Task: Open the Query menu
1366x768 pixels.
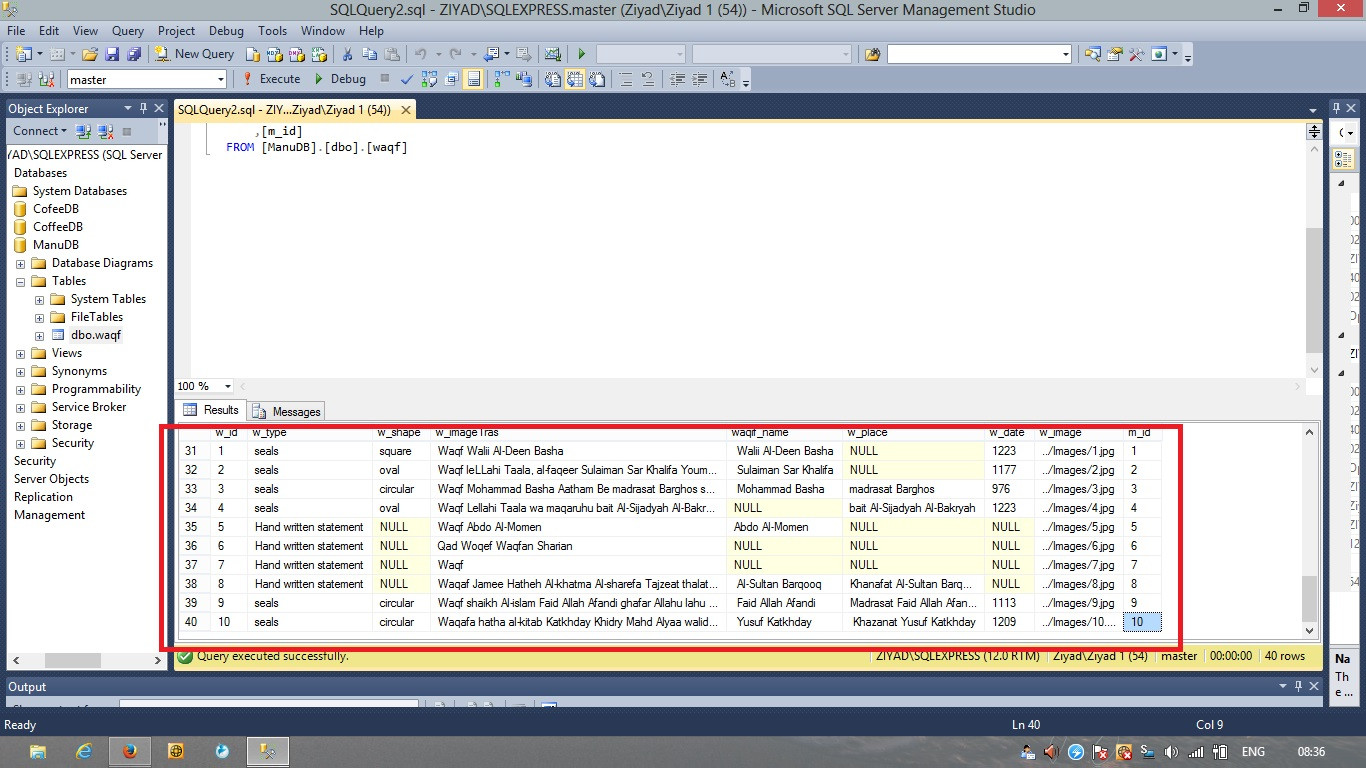Action: click(x=128, y=31)
